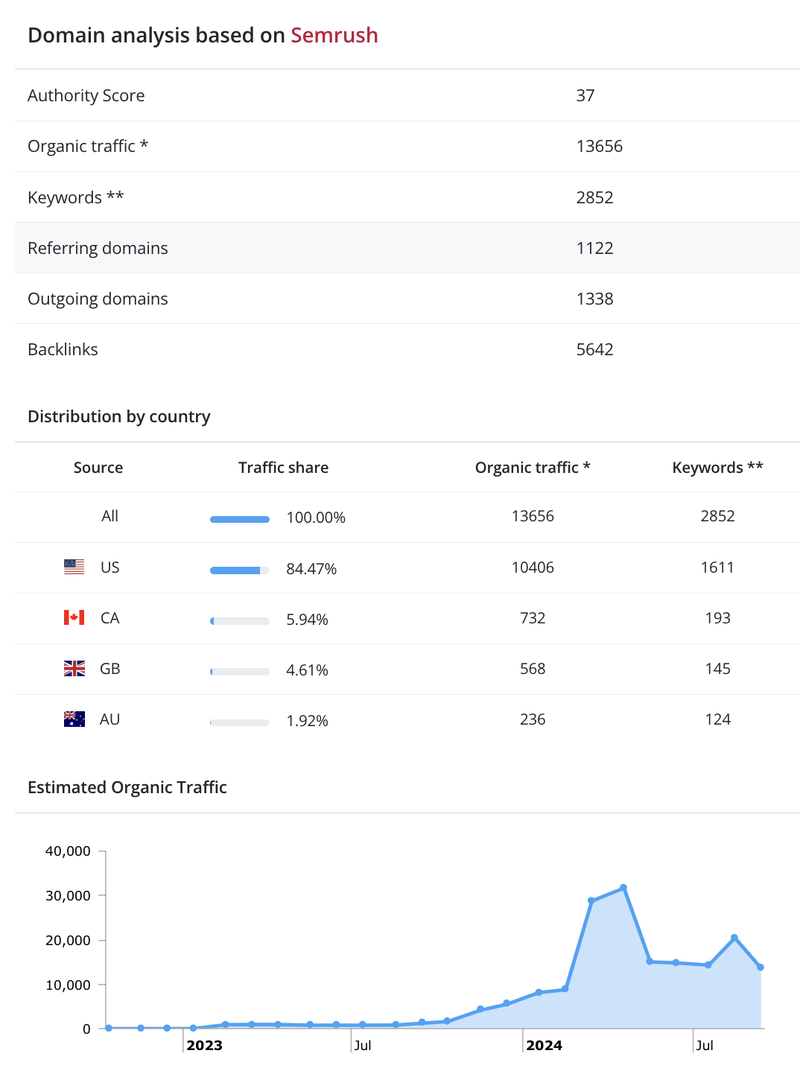The image size is (800, 1065).
Task: Click the Backlinks value 5642
Action: (x=595, y=349)
